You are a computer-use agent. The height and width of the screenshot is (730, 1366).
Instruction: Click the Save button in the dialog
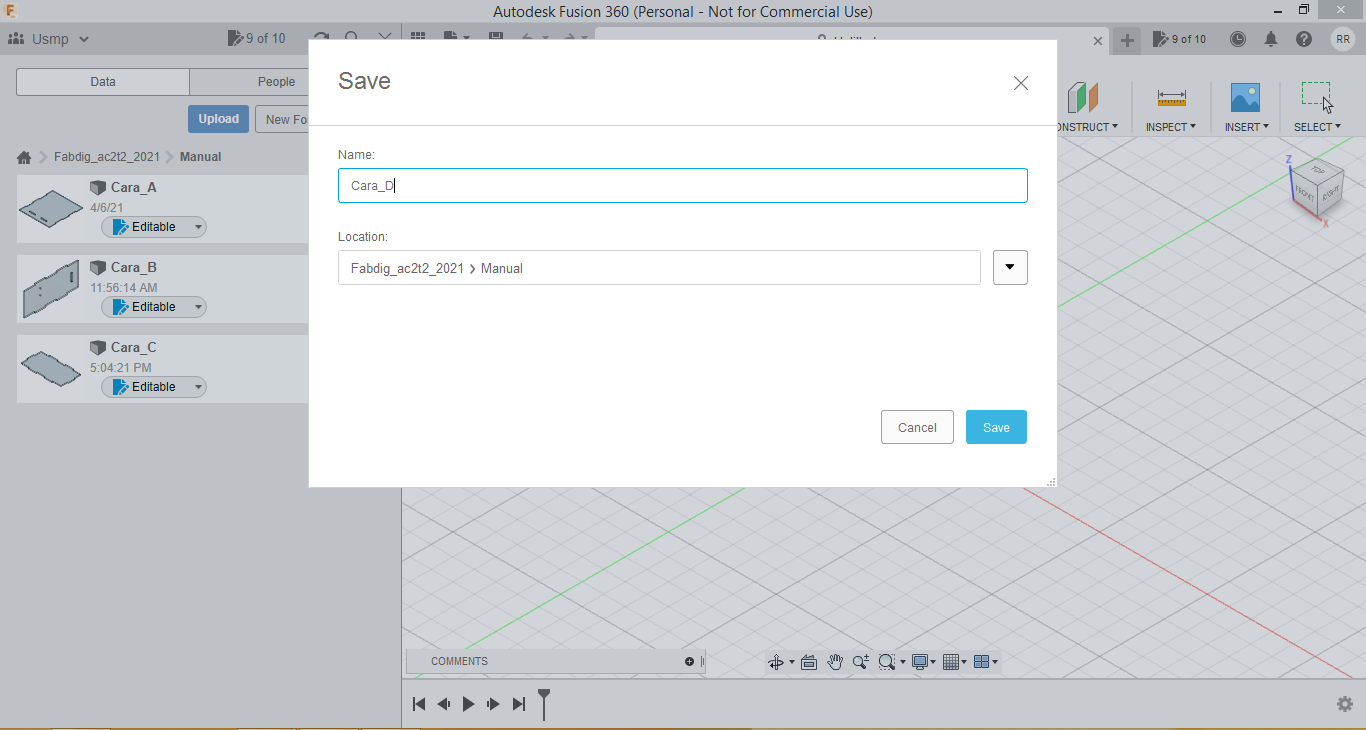[996, 427]
